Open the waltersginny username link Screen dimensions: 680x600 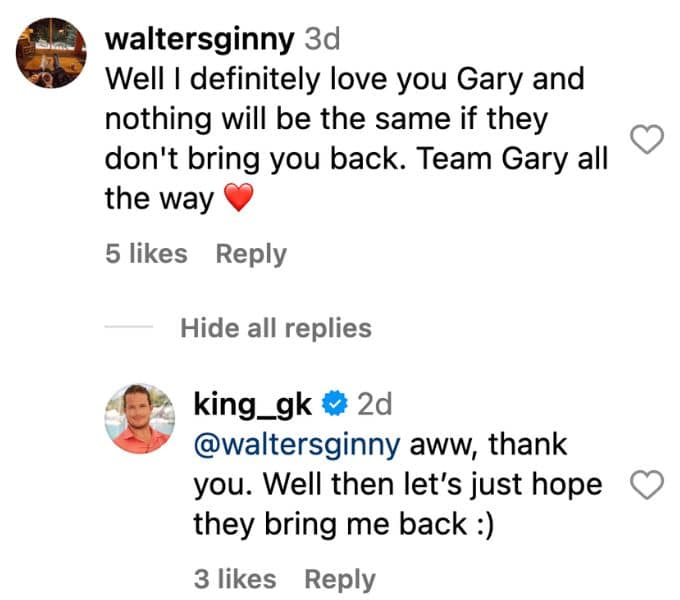click(199, 40)
